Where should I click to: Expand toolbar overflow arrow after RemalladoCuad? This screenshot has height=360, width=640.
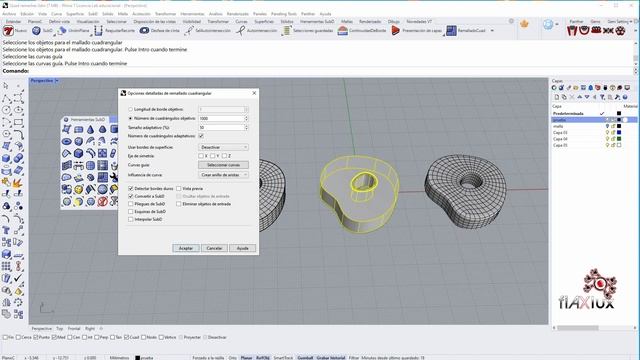pyautogui.click(x=492, y=31)
